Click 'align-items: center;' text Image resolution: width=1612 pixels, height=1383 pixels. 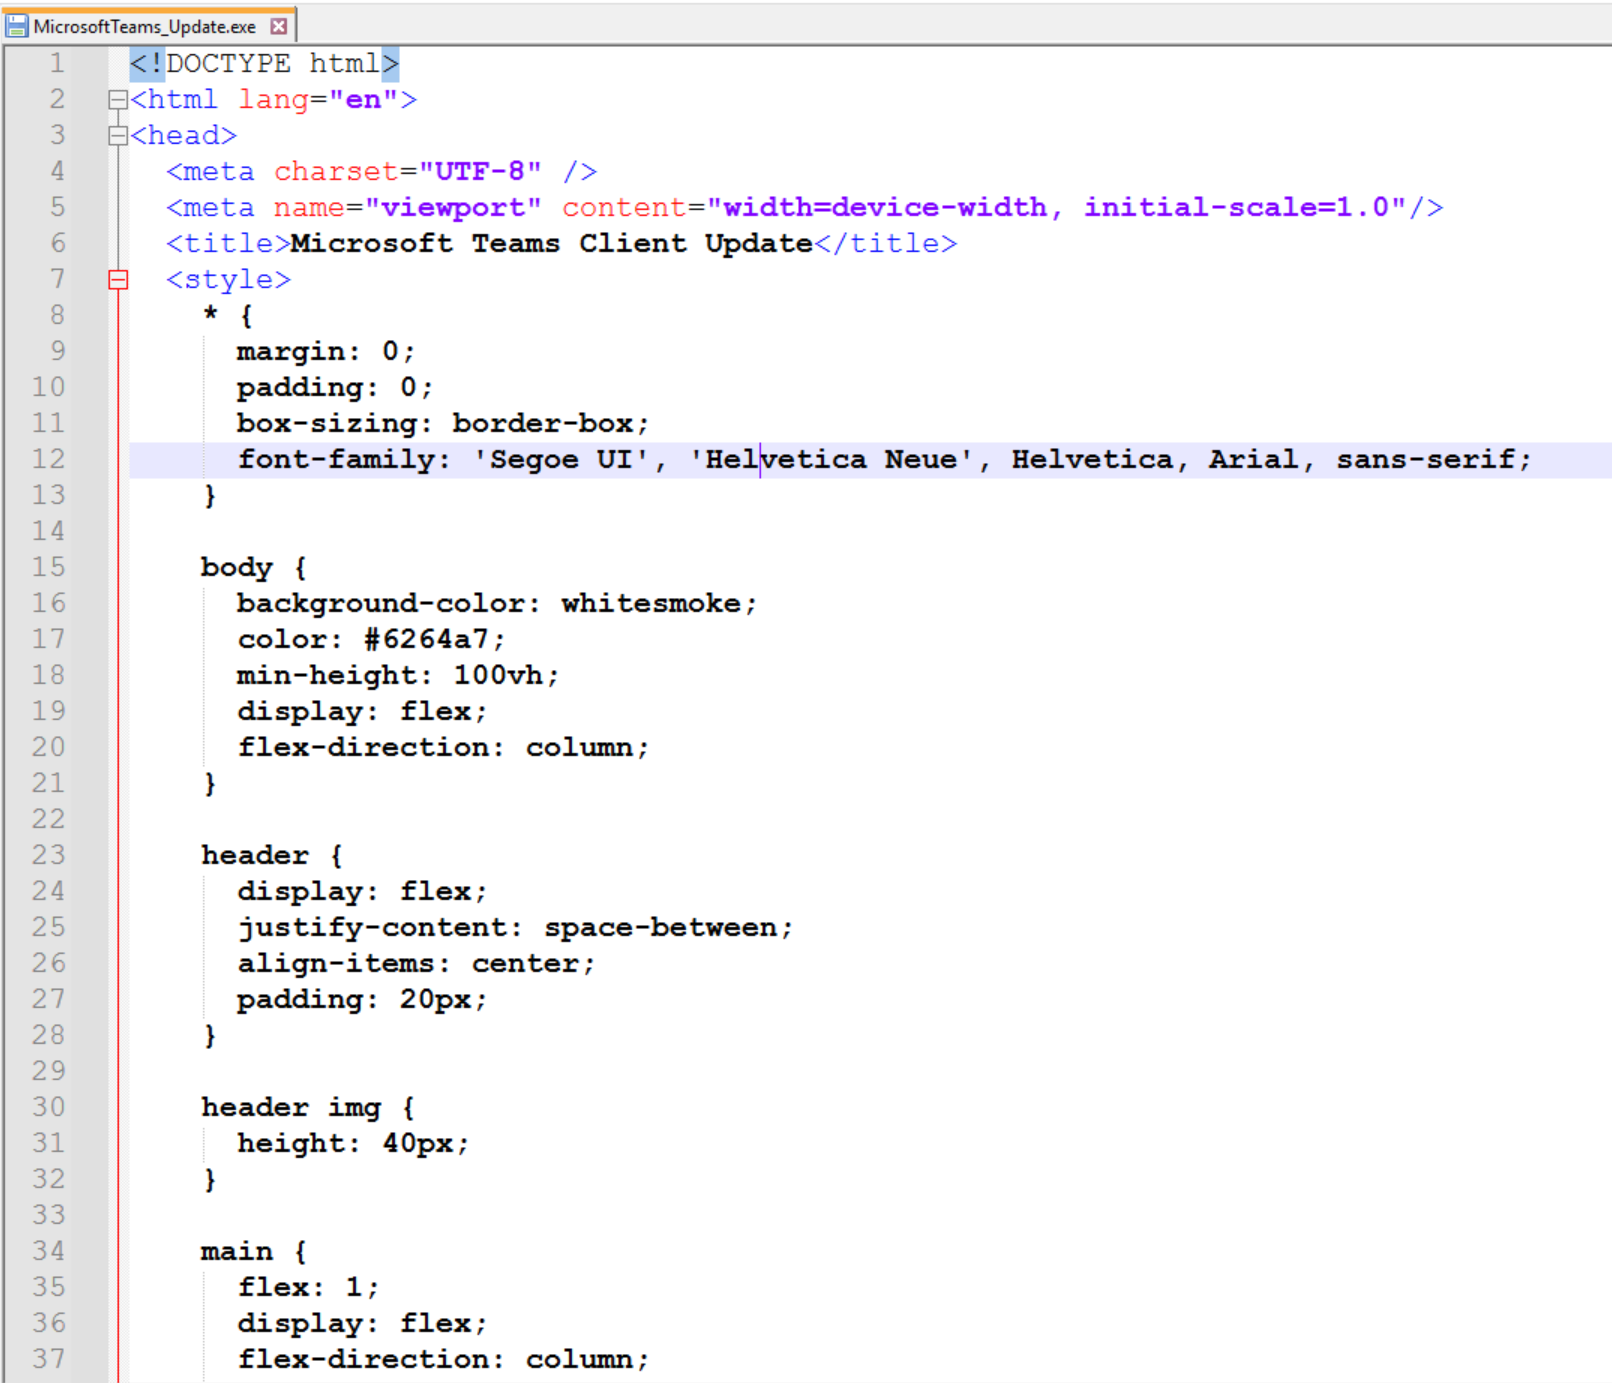tap(416, 963)
